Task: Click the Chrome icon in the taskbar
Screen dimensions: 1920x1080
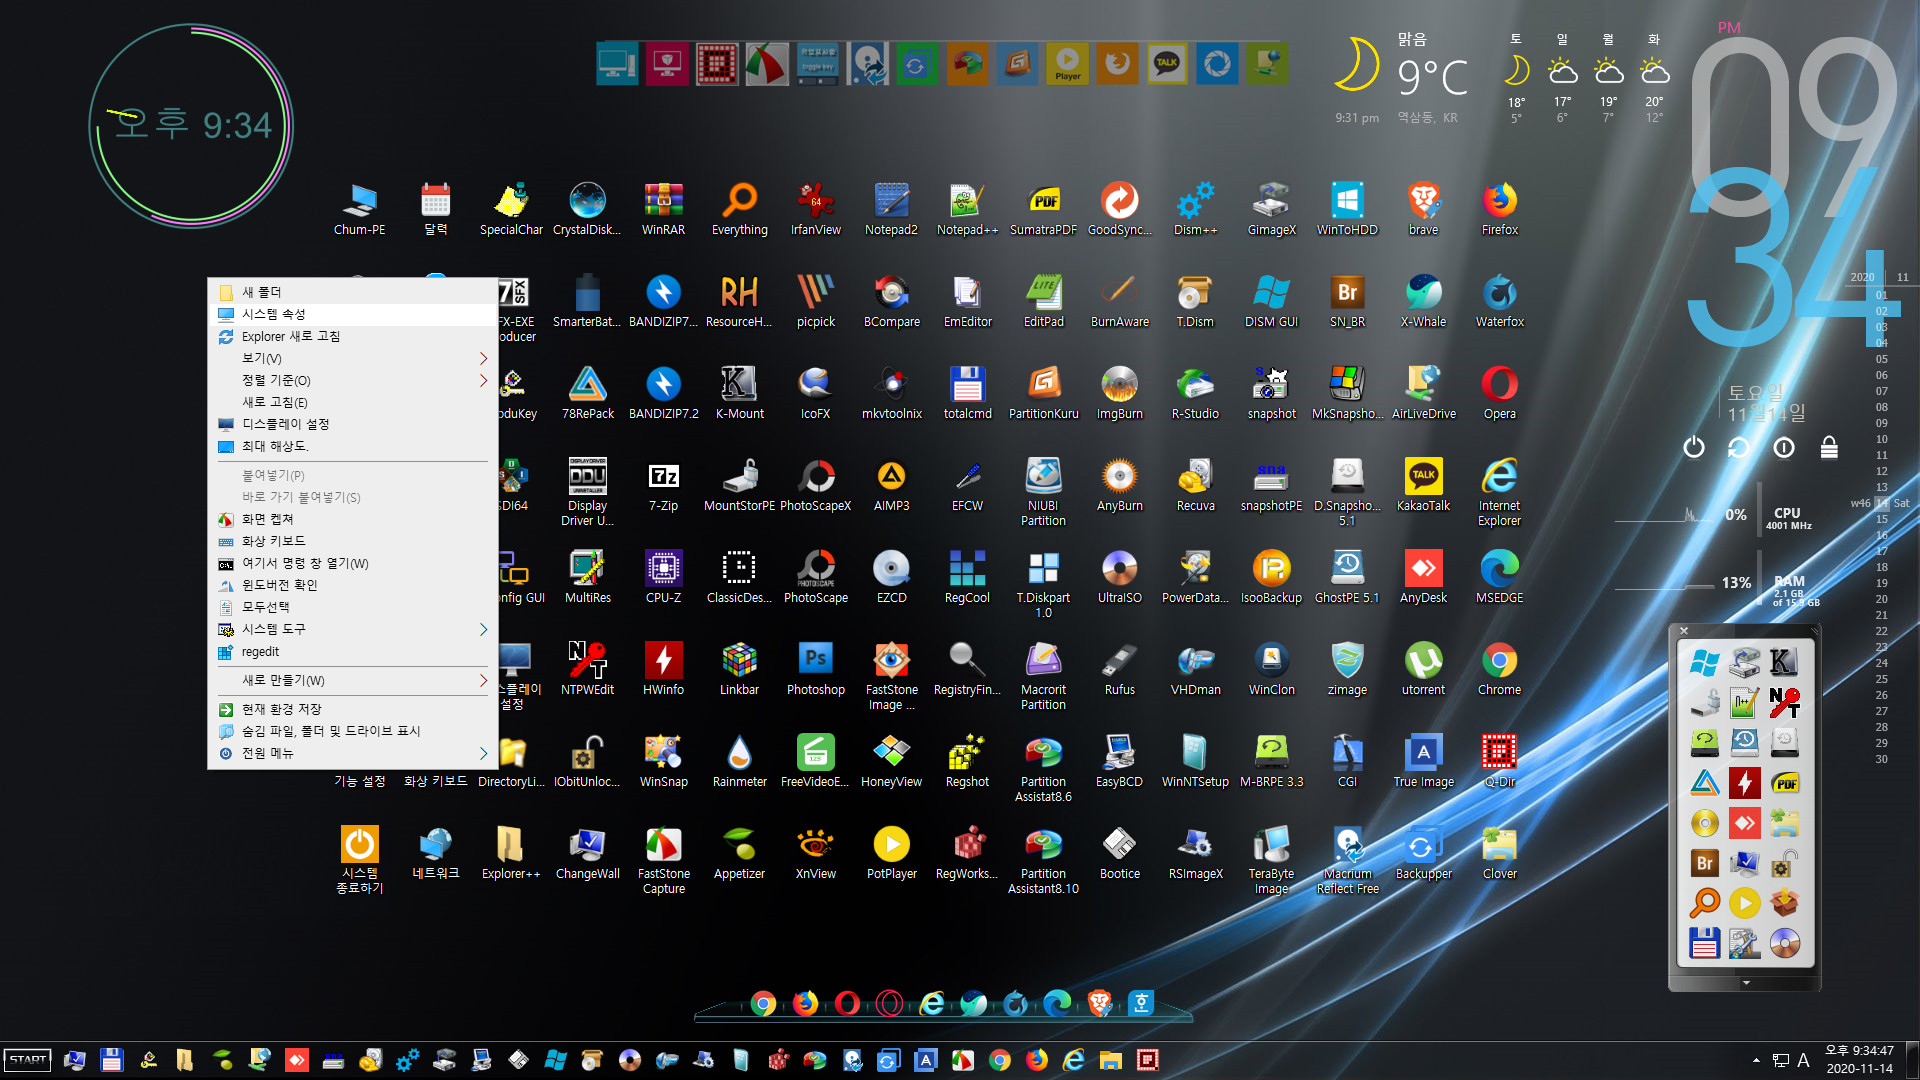Action: point(999,1060)
